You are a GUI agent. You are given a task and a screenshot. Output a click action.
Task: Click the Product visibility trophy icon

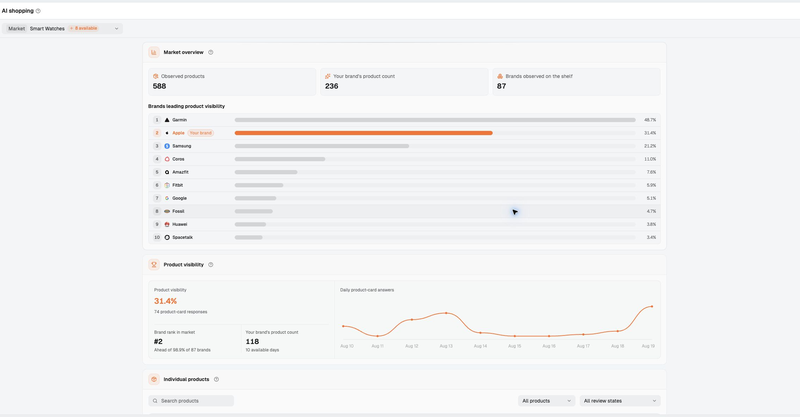[154, 264]
